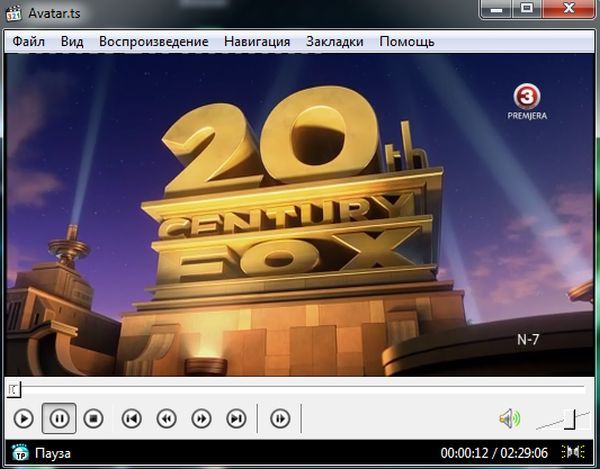Open the Закладки menu
600x469 pixels.
click(335, 41)
